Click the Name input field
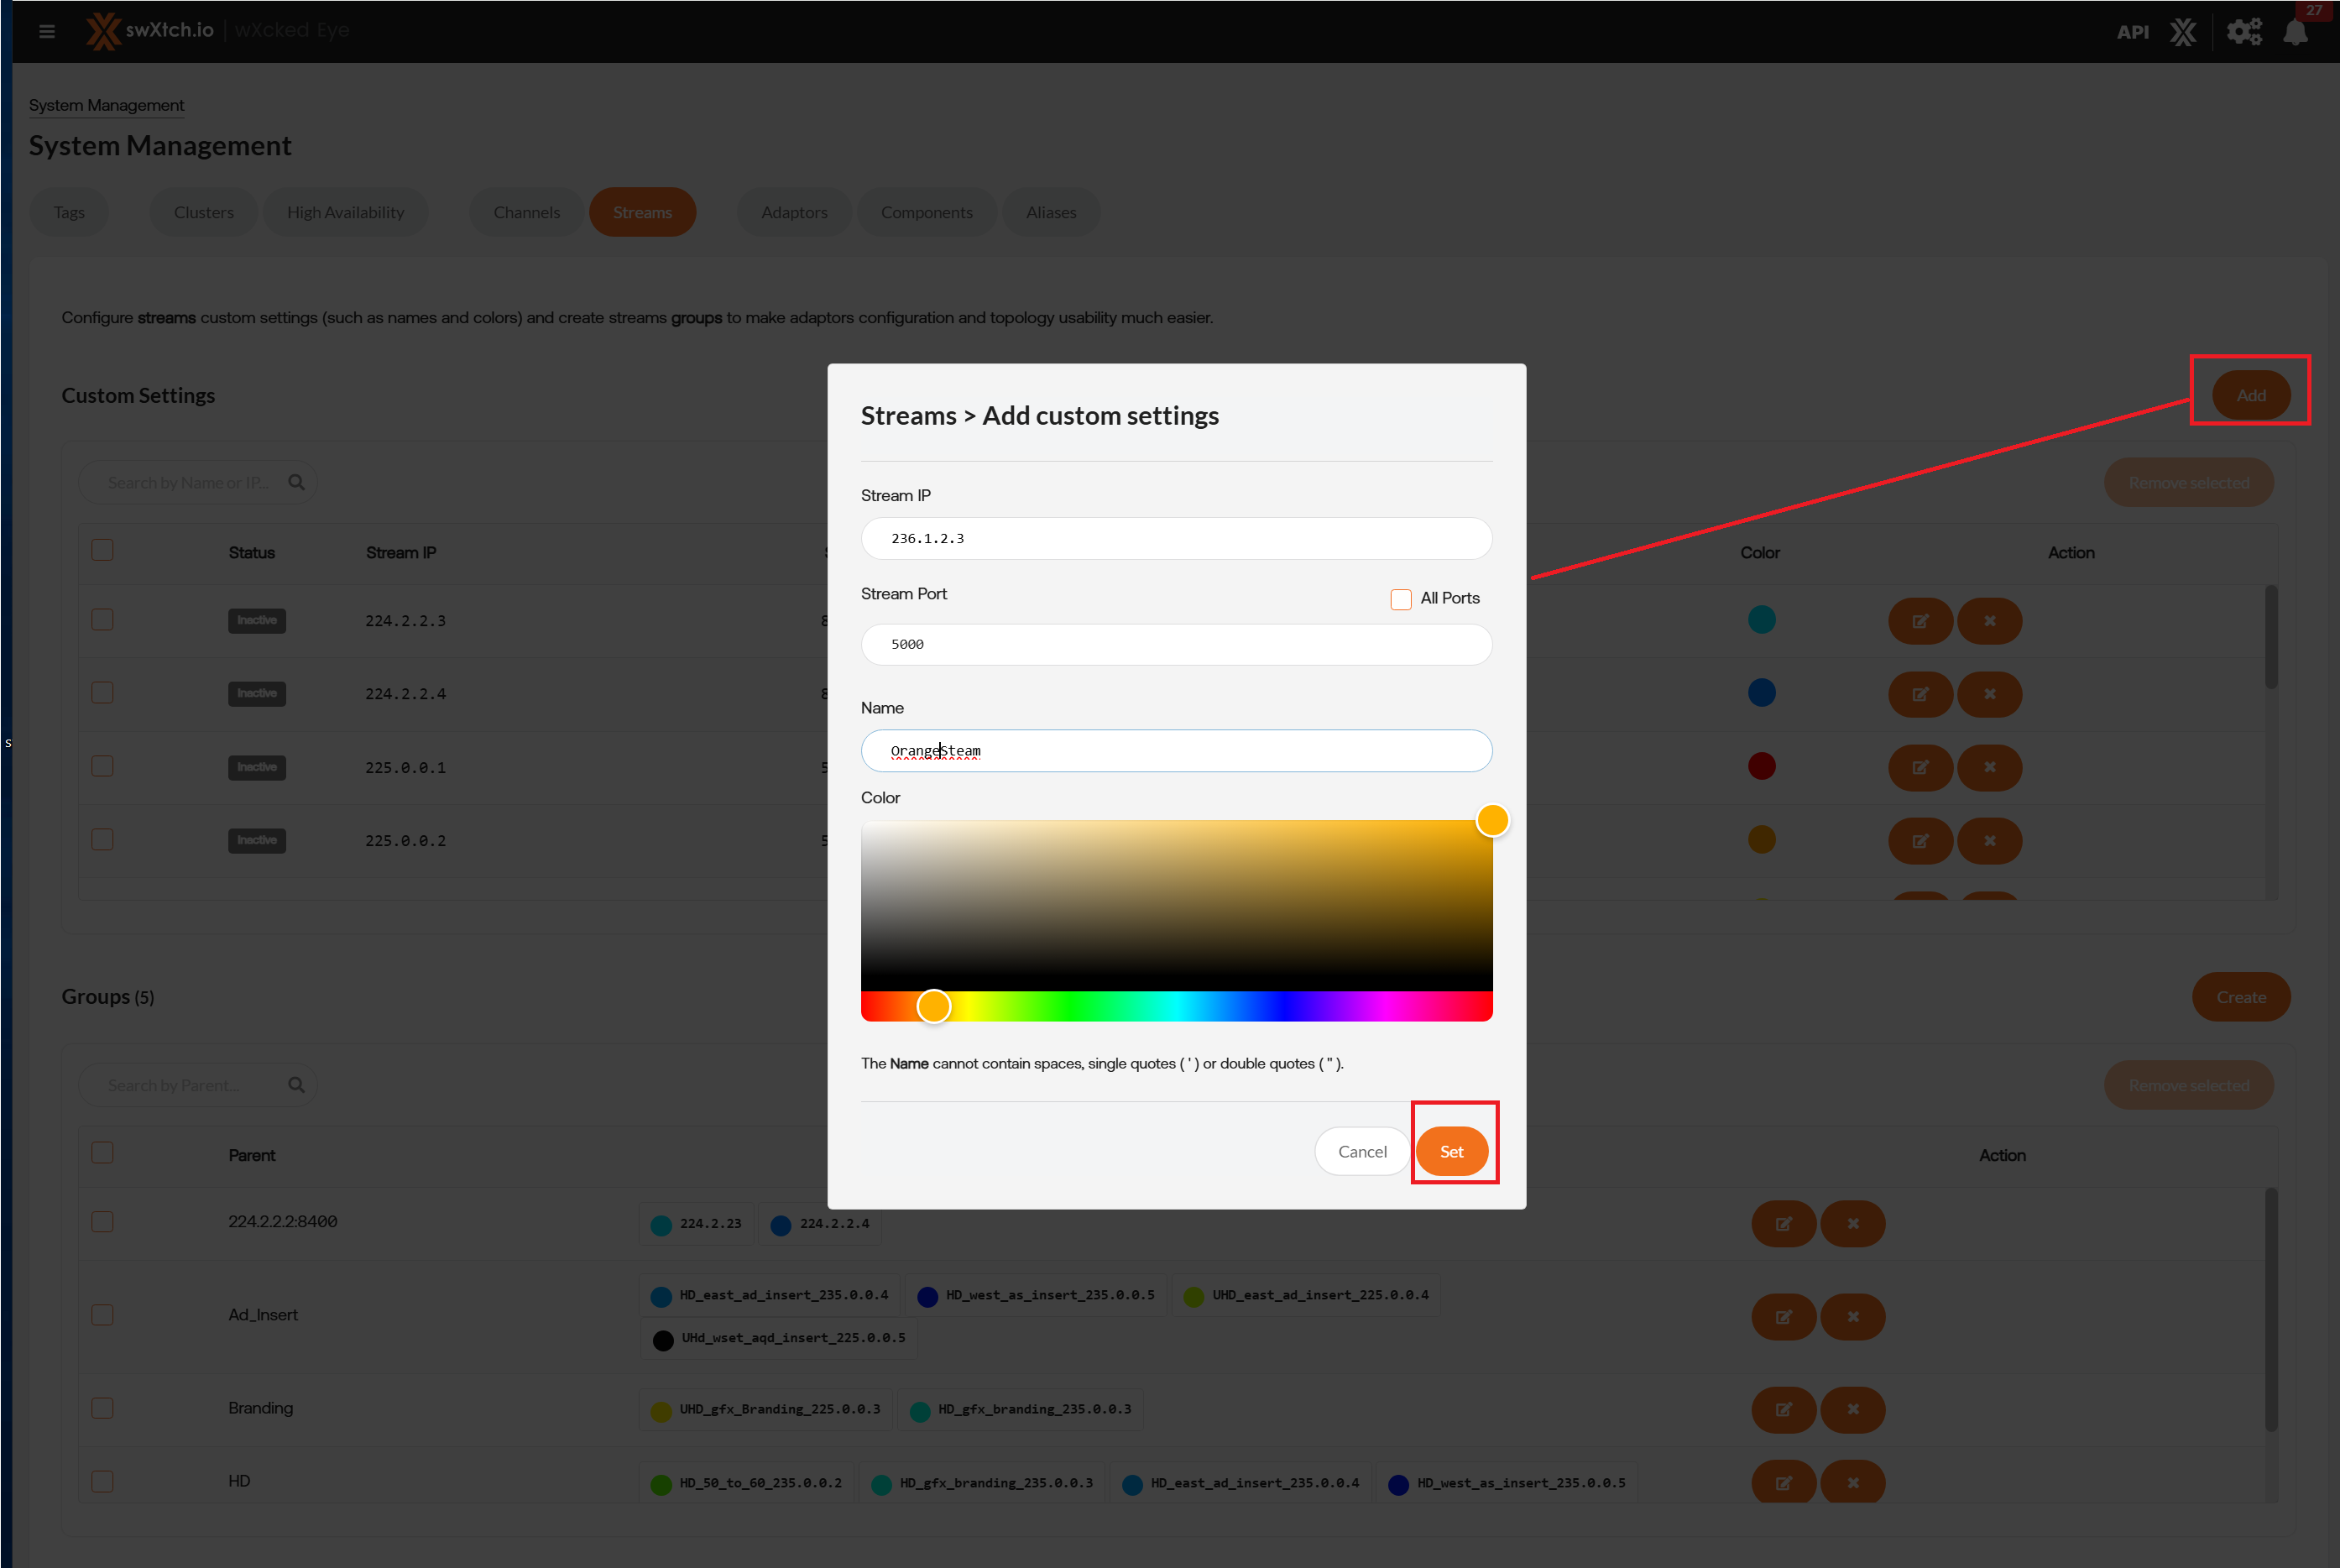This screenshot has height=1568, width=2340. click(x=1176, y=750)
